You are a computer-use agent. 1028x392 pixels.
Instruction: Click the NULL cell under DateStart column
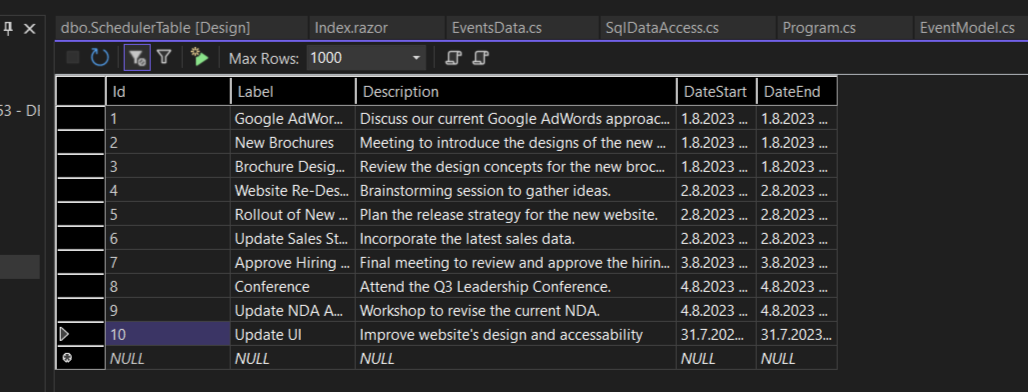(717, 358)
